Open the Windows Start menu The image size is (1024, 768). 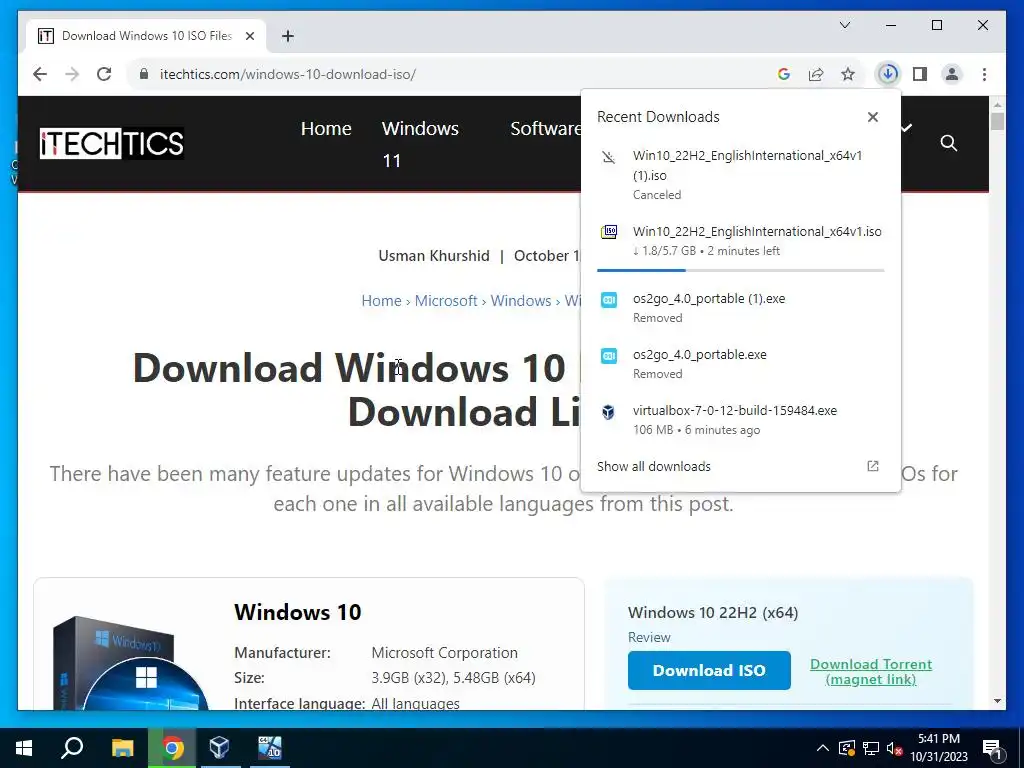click(24, 748)
